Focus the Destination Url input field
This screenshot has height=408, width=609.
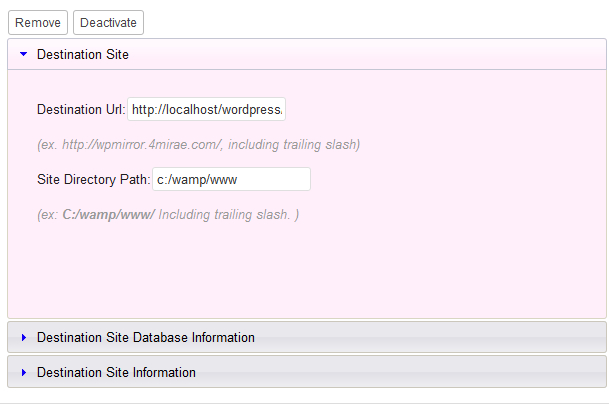[x=207, y=109]
